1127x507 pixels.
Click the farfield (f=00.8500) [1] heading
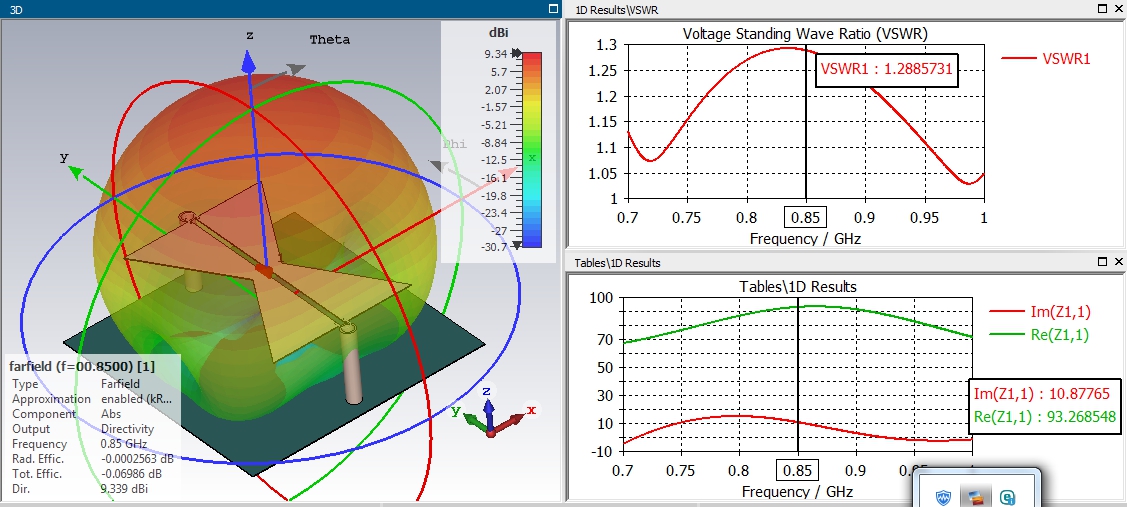(81, 366)
